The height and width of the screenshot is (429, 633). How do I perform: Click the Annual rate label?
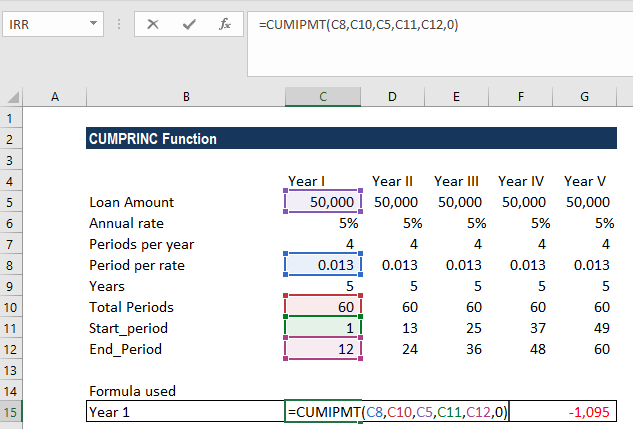point(126,223)
